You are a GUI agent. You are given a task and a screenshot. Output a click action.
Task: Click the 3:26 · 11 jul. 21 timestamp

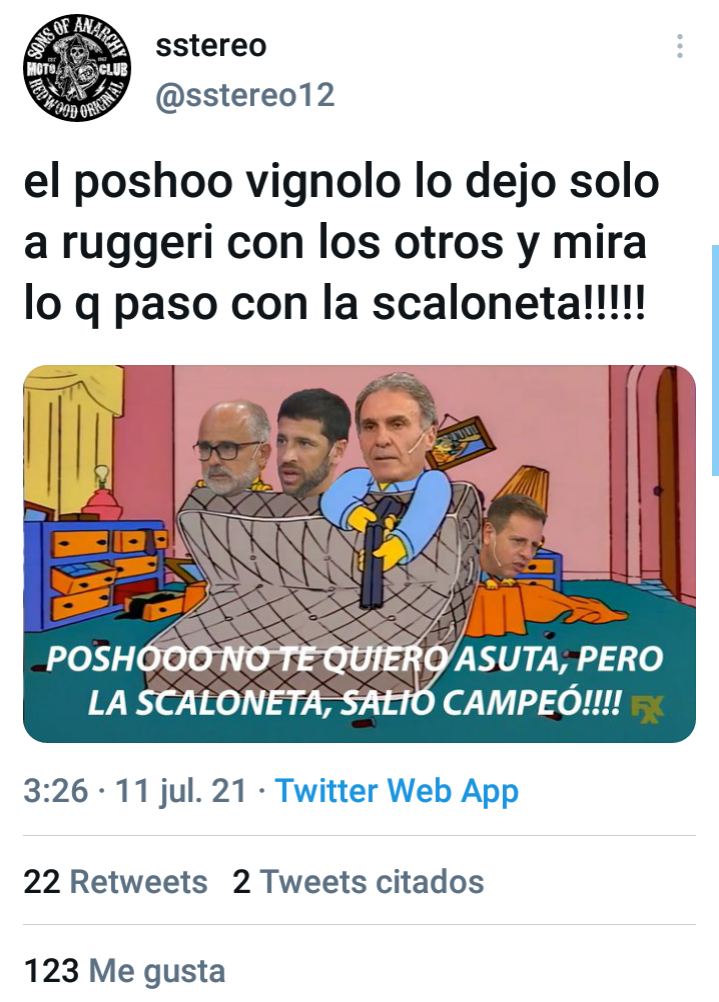[135, 790]
